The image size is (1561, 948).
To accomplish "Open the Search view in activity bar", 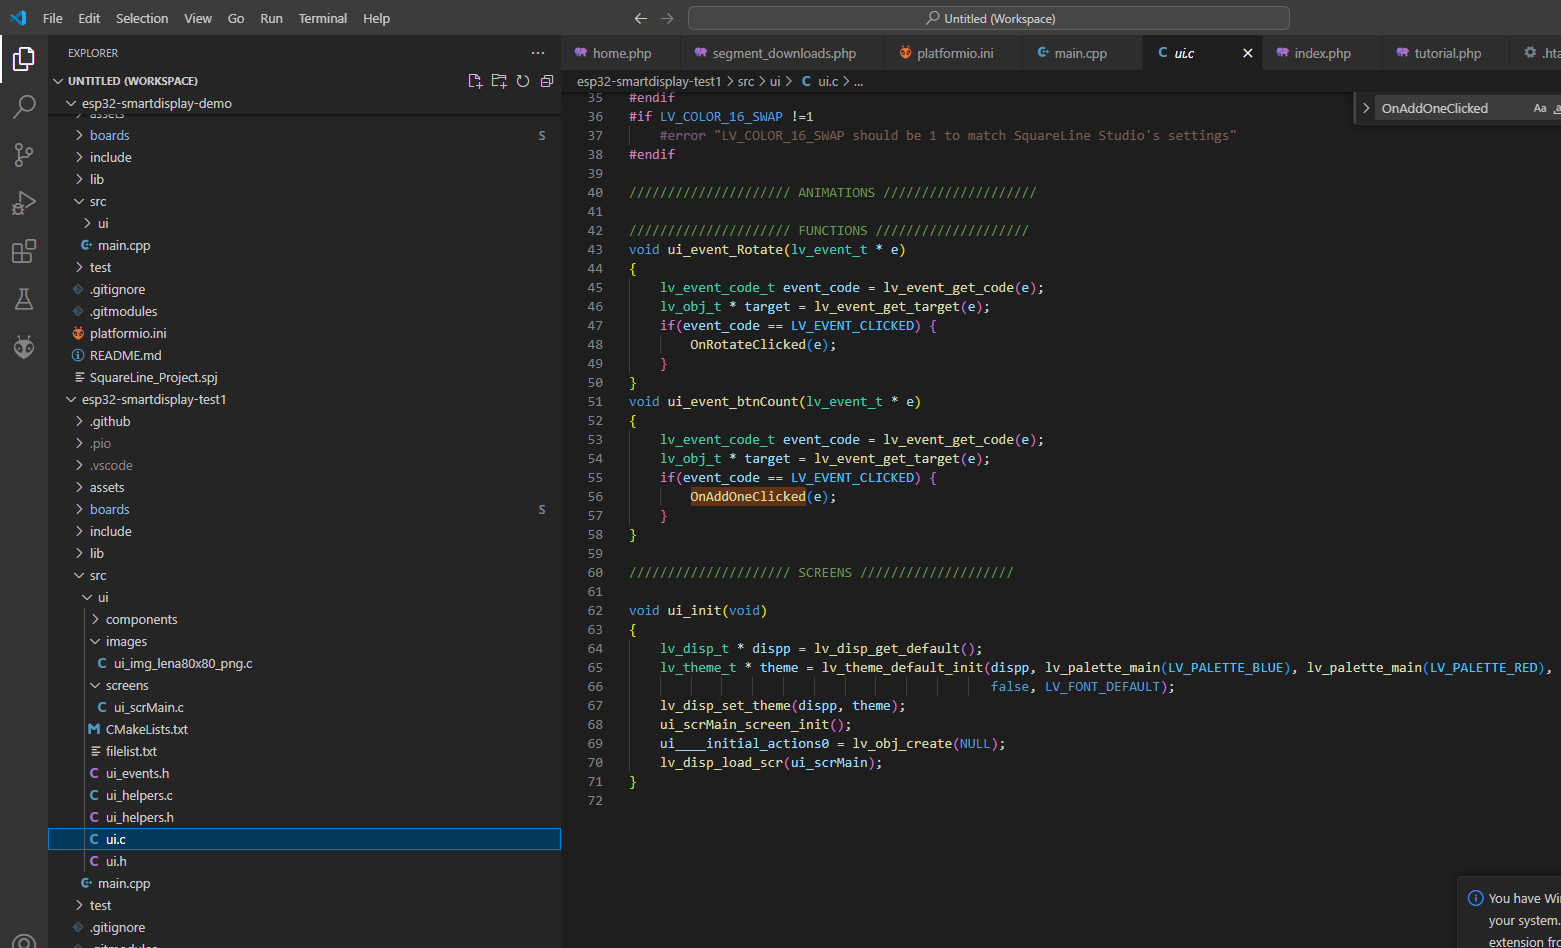I will (24, 106).
